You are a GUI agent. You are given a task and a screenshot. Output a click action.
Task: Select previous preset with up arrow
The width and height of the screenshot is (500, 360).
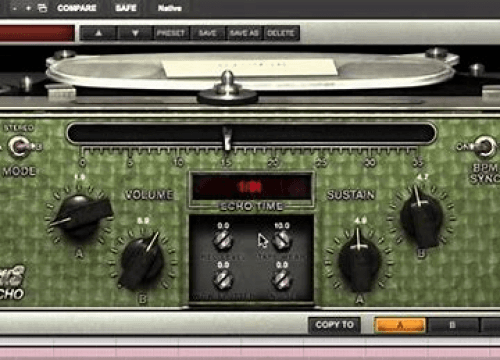[99, 33]
